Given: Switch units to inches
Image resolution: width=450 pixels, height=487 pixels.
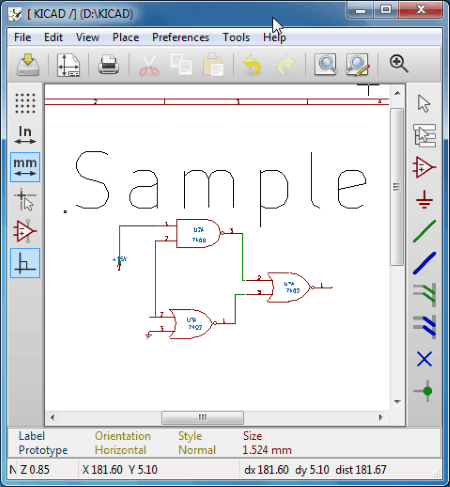Looking at the screenshot, I should pos(25,135).
